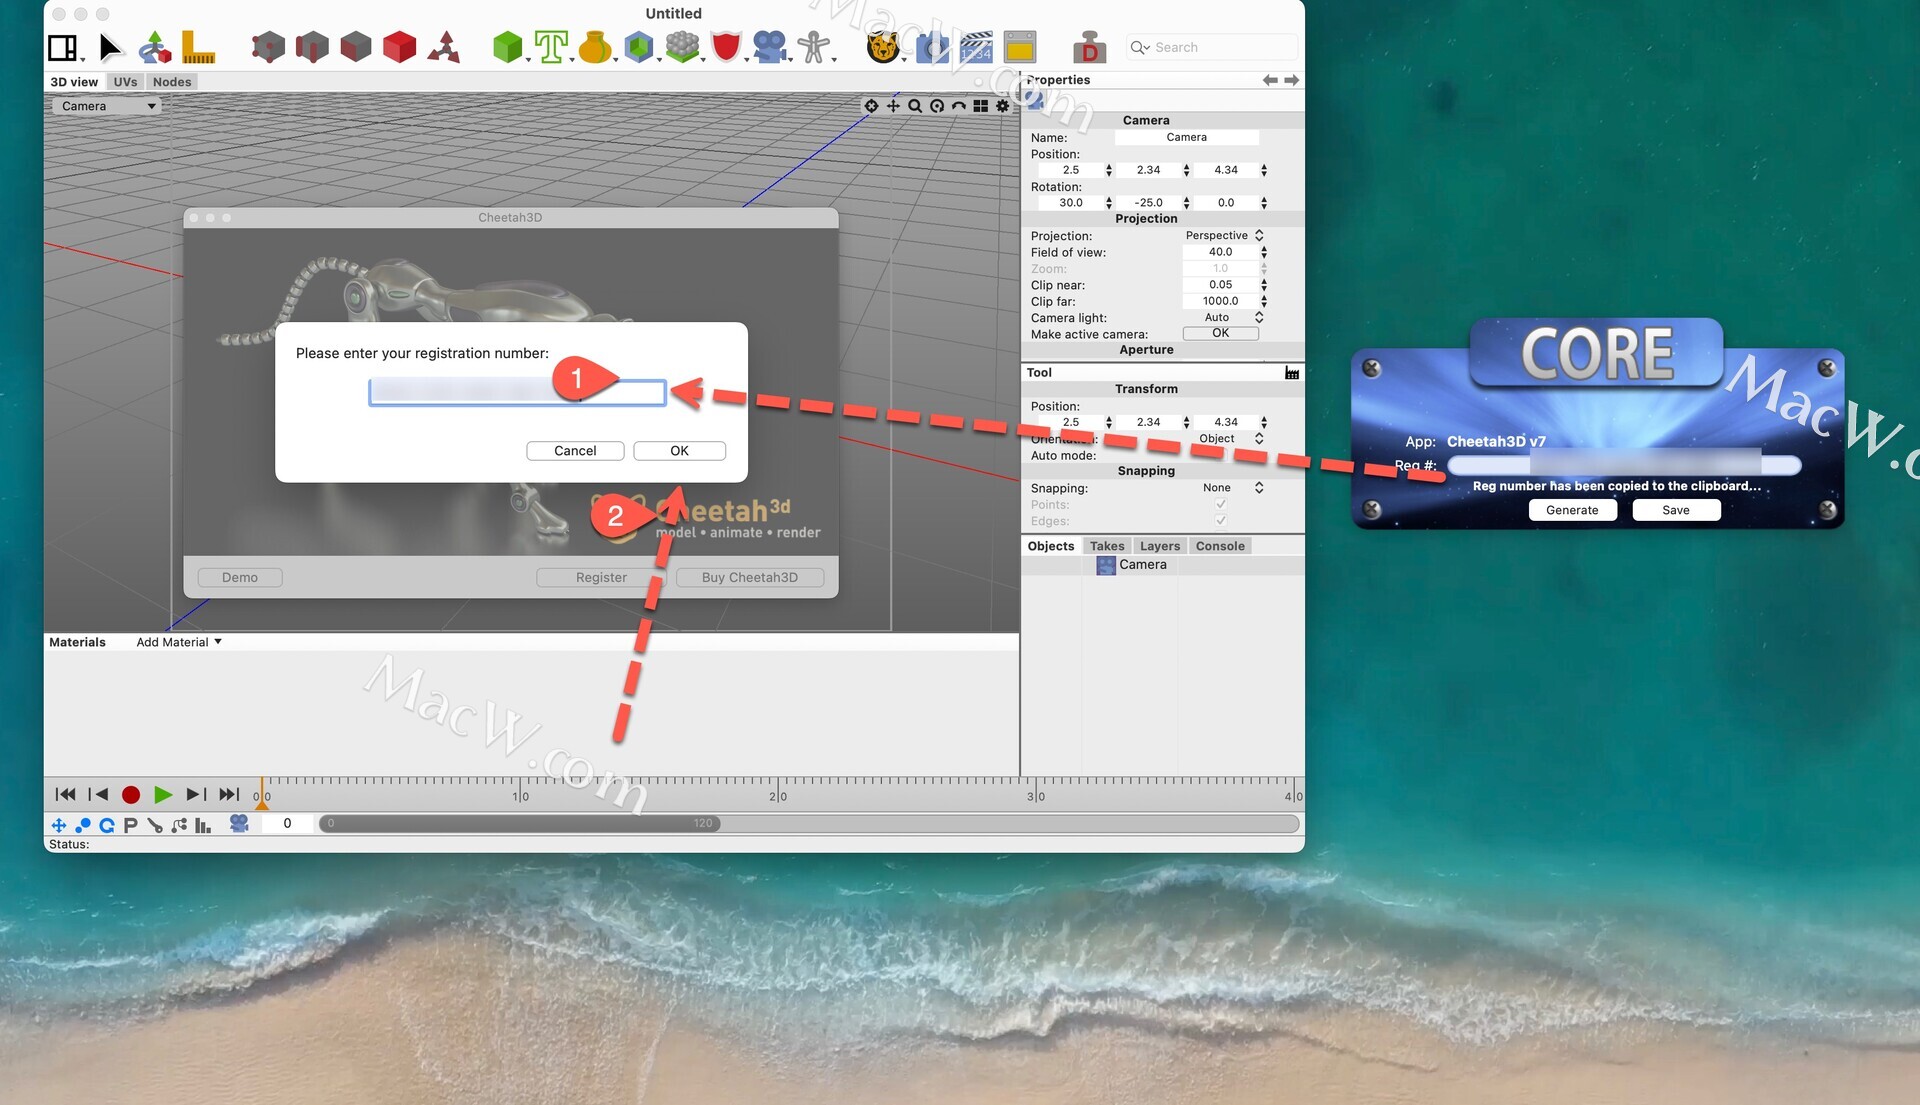Choose the transform tool with colored arrows

click(154, 47)
